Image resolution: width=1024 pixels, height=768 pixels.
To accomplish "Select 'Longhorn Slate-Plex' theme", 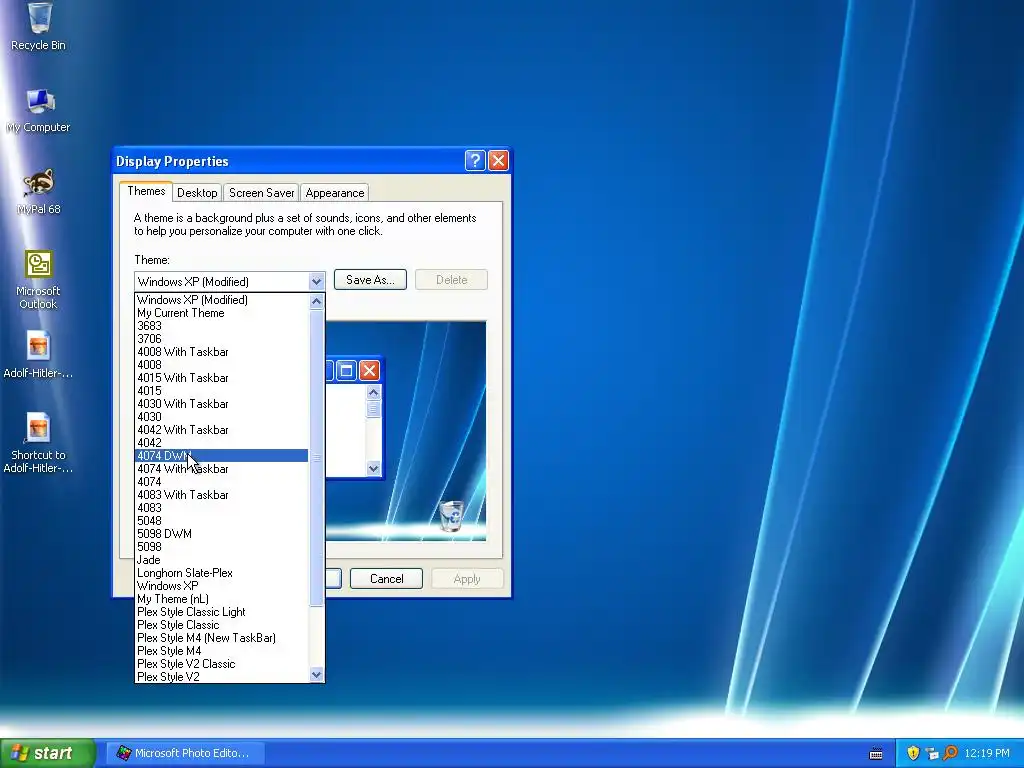I will click(221, 573).
